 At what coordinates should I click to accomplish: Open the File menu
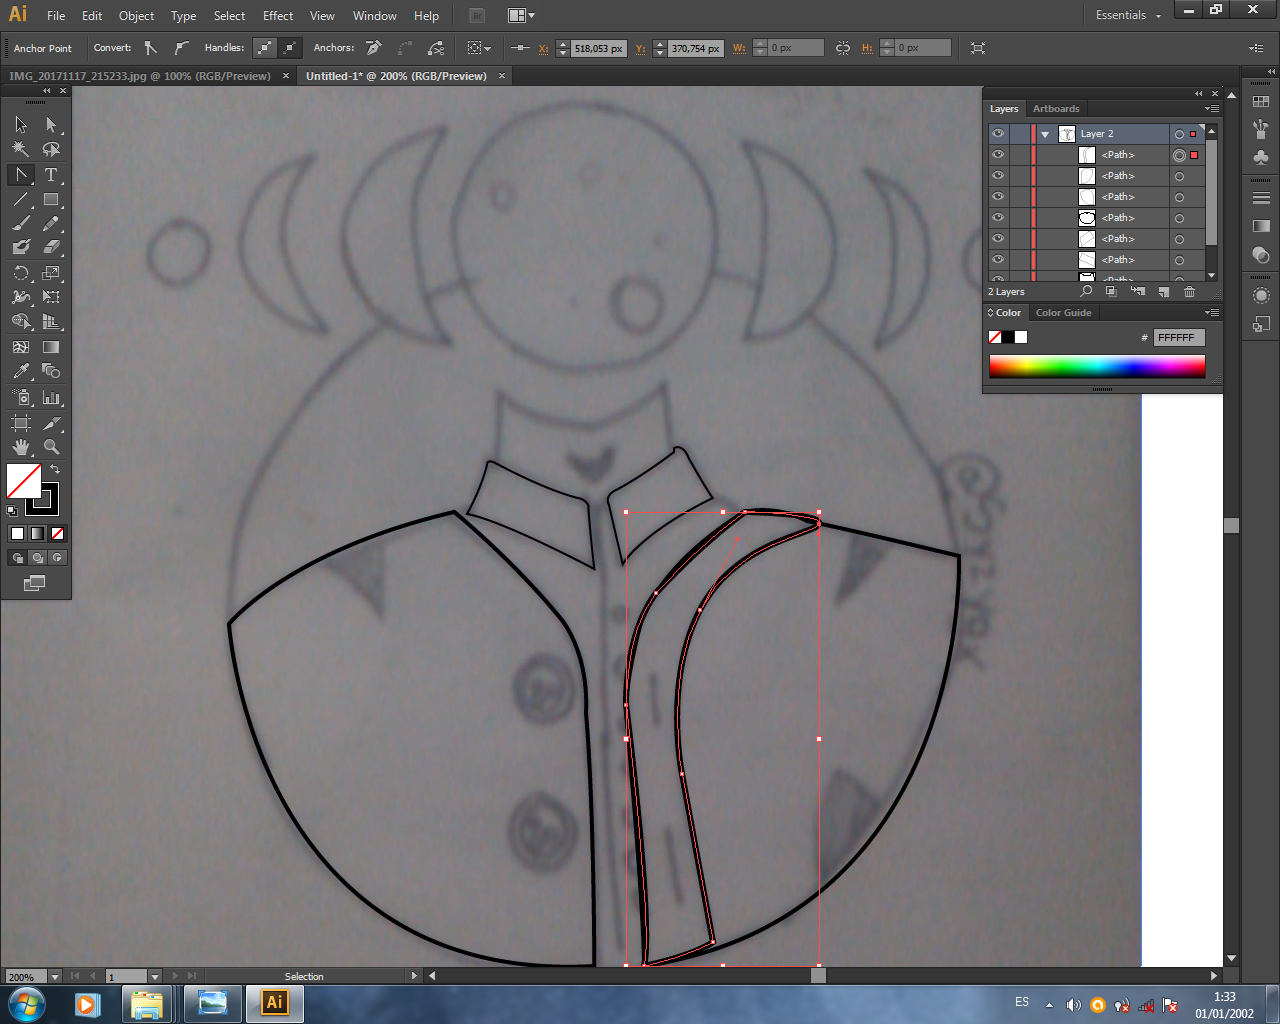(x=56, y=15)
